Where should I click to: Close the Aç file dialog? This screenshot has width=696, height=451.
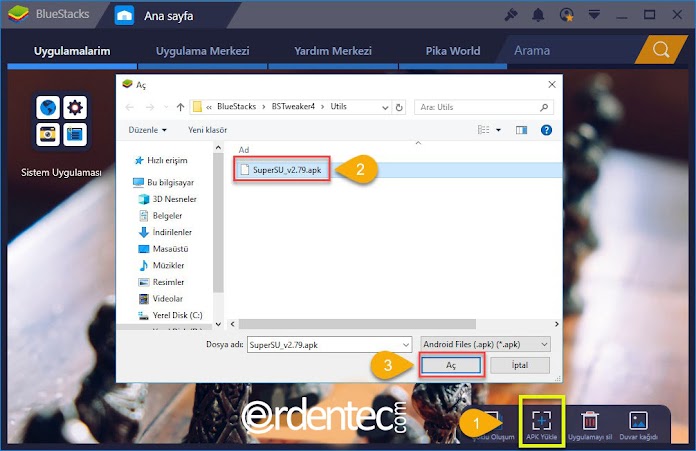click(x=552, y=84)
